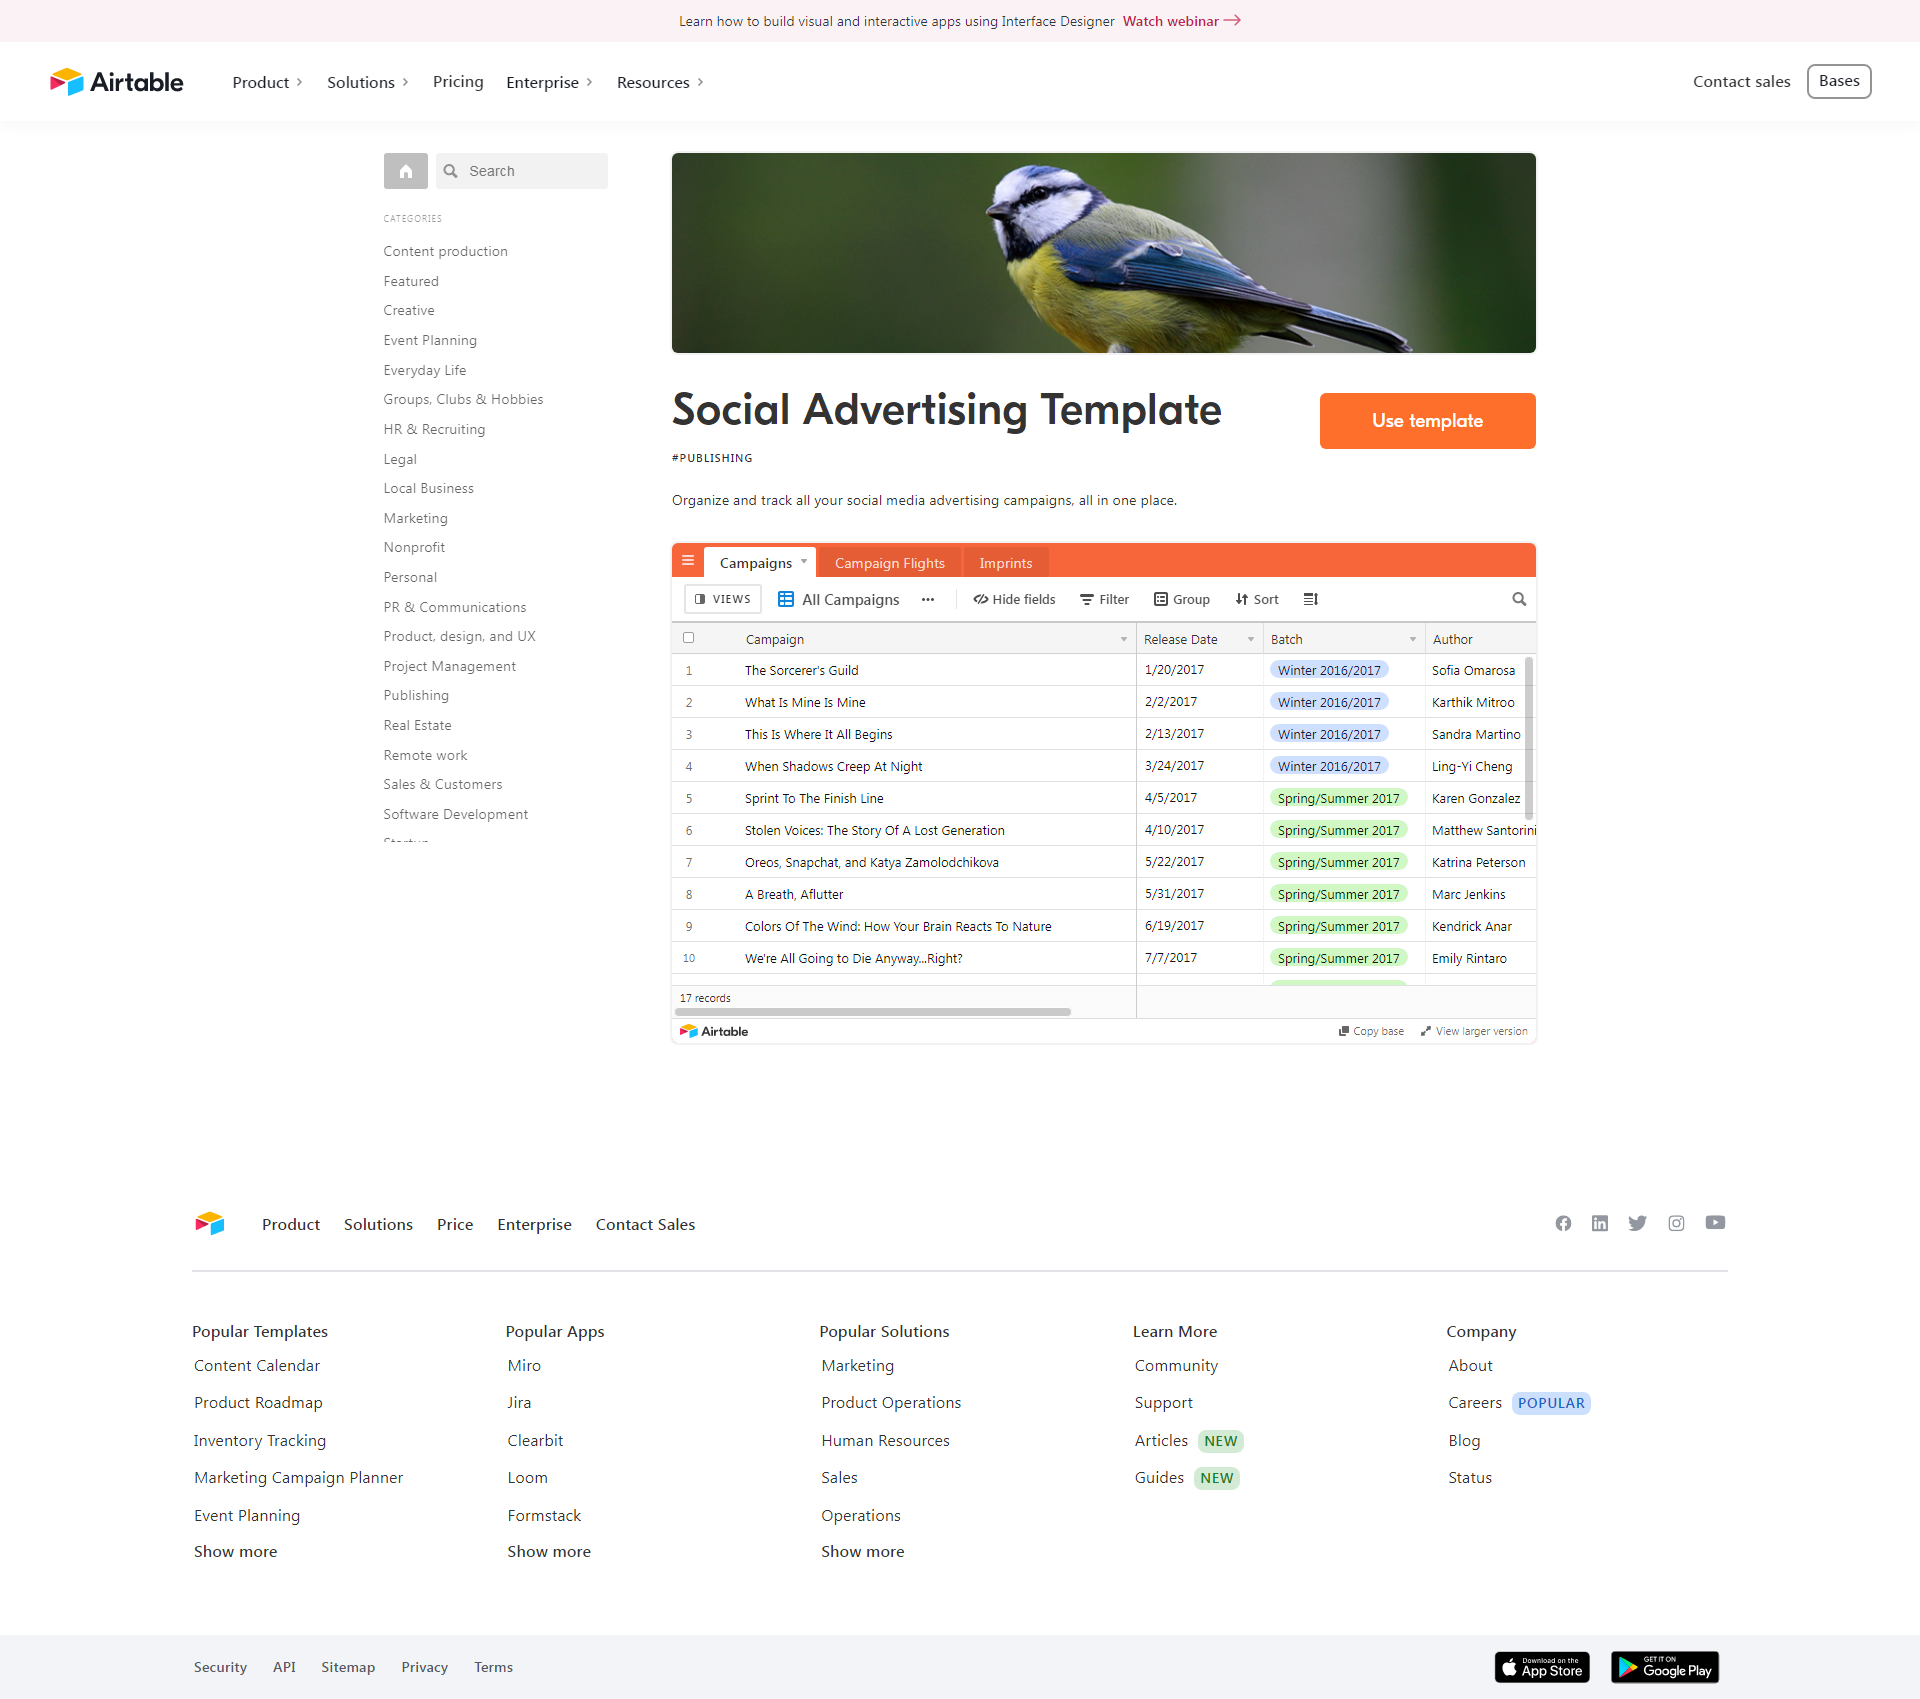Click the Bases button in the header

(1839, 81)
